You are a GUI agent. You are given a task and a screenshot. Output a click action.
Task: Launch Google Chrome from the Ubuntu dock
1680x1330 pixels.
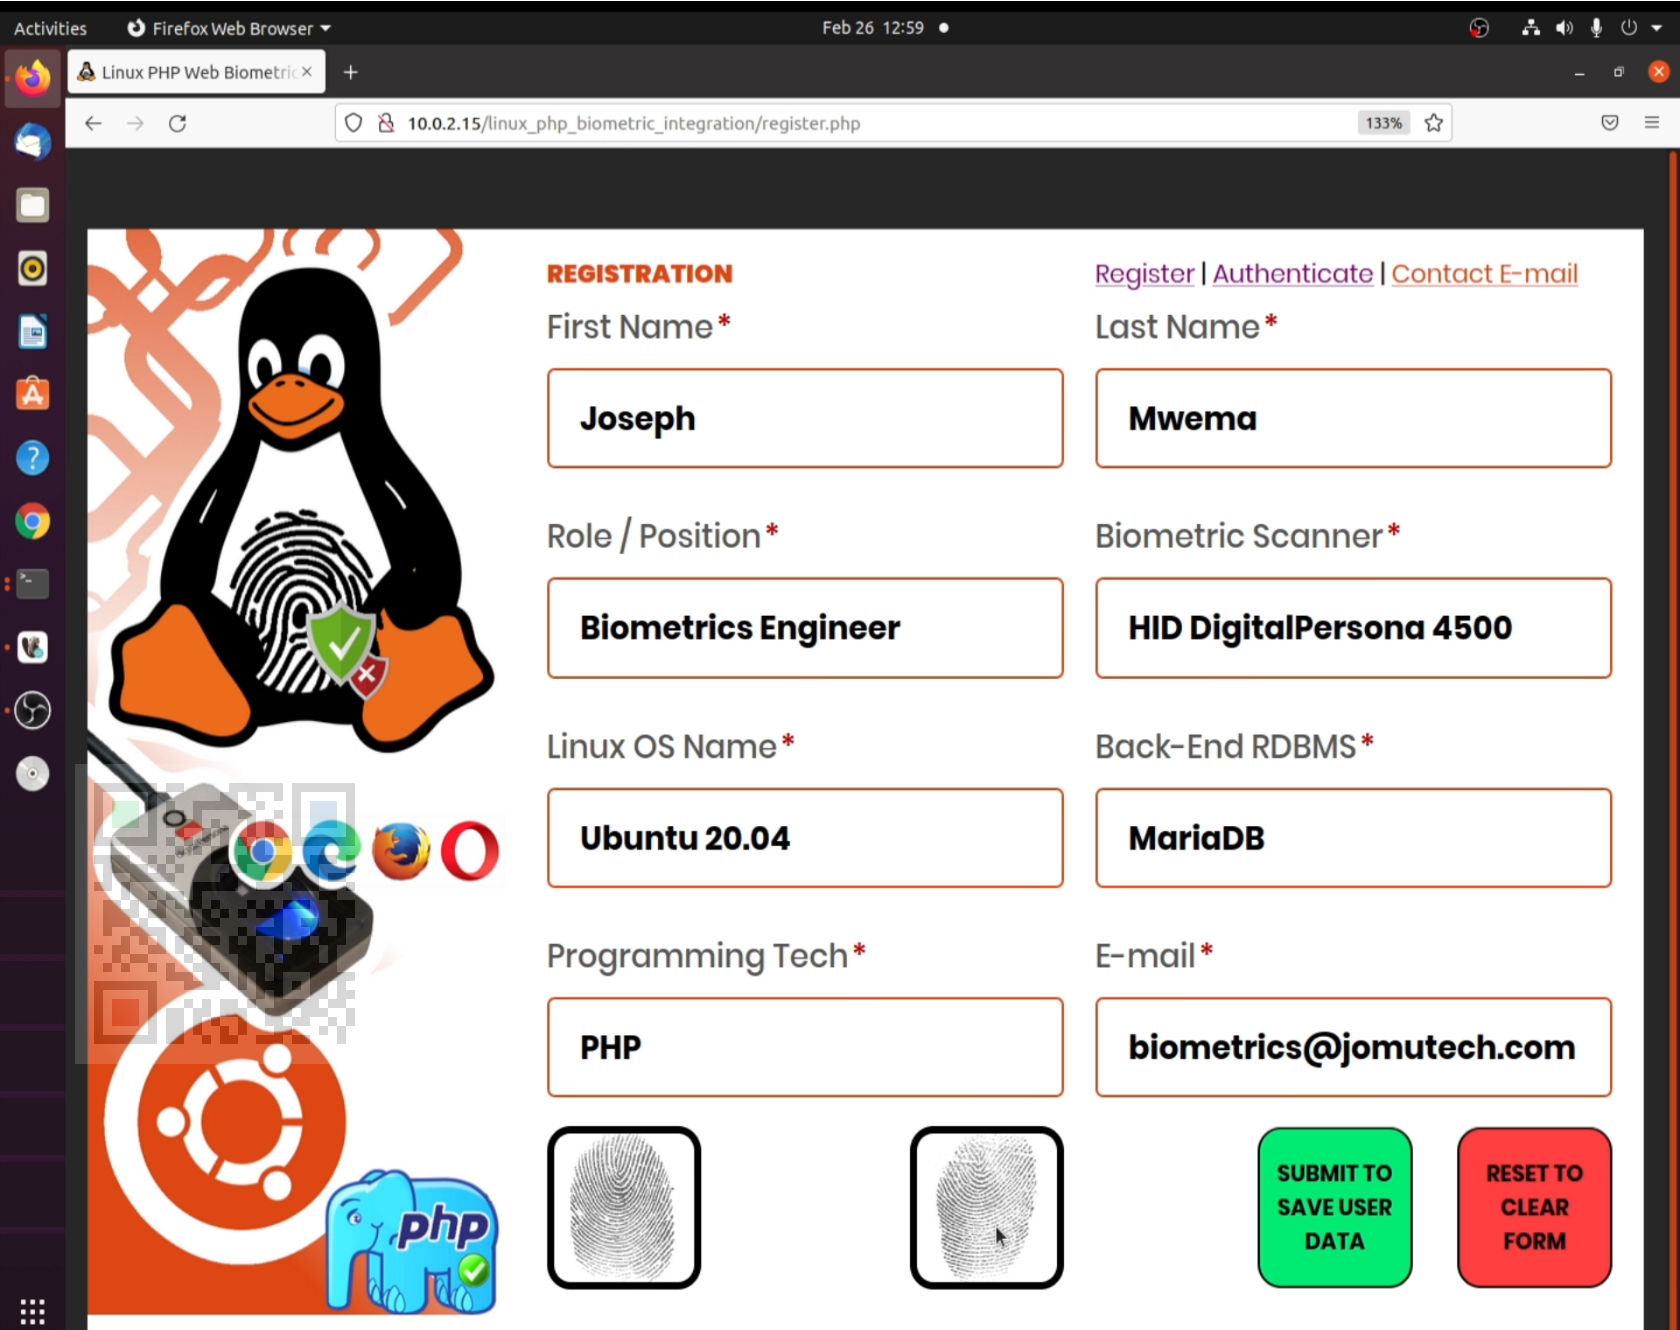[32, 521]
